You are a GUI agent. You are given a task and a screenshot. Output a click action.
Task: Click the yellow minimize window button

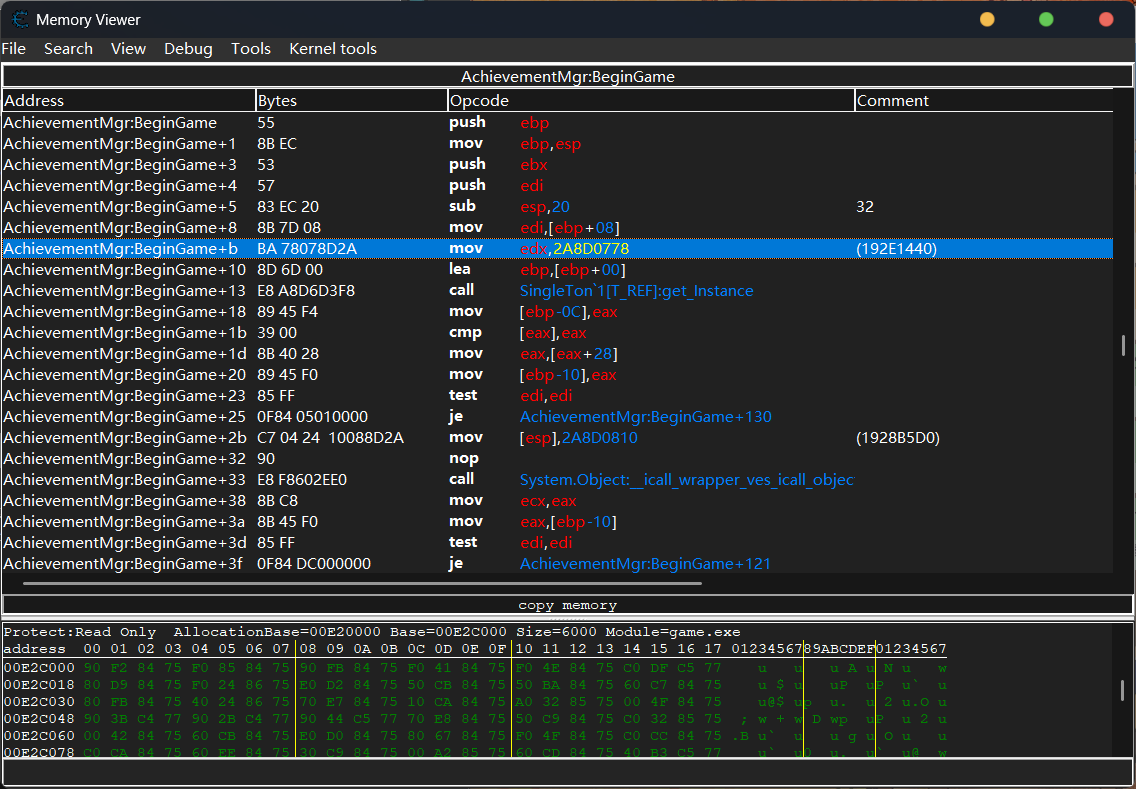[987, 19]
